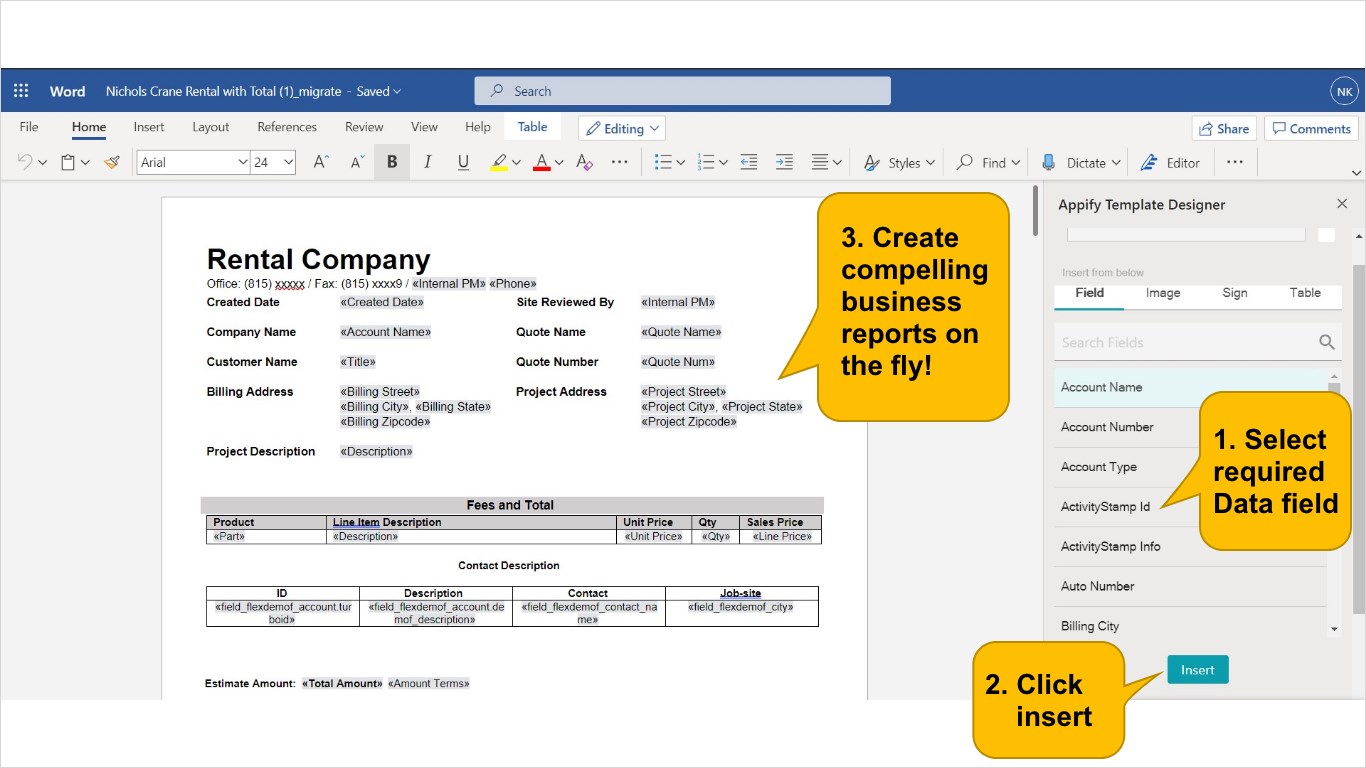Switch to the Layout ribbon tab

tap(211, 127)
